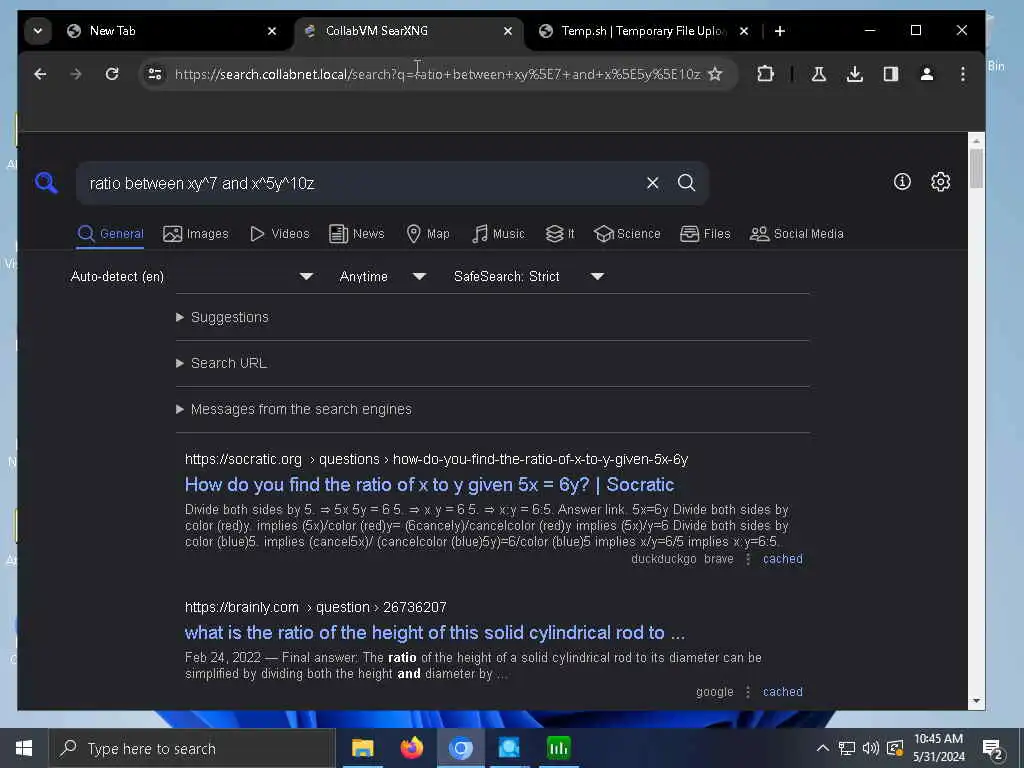Open Chrome Labs flask icon
Viewport: 1024px width, 768px height.
818,74
